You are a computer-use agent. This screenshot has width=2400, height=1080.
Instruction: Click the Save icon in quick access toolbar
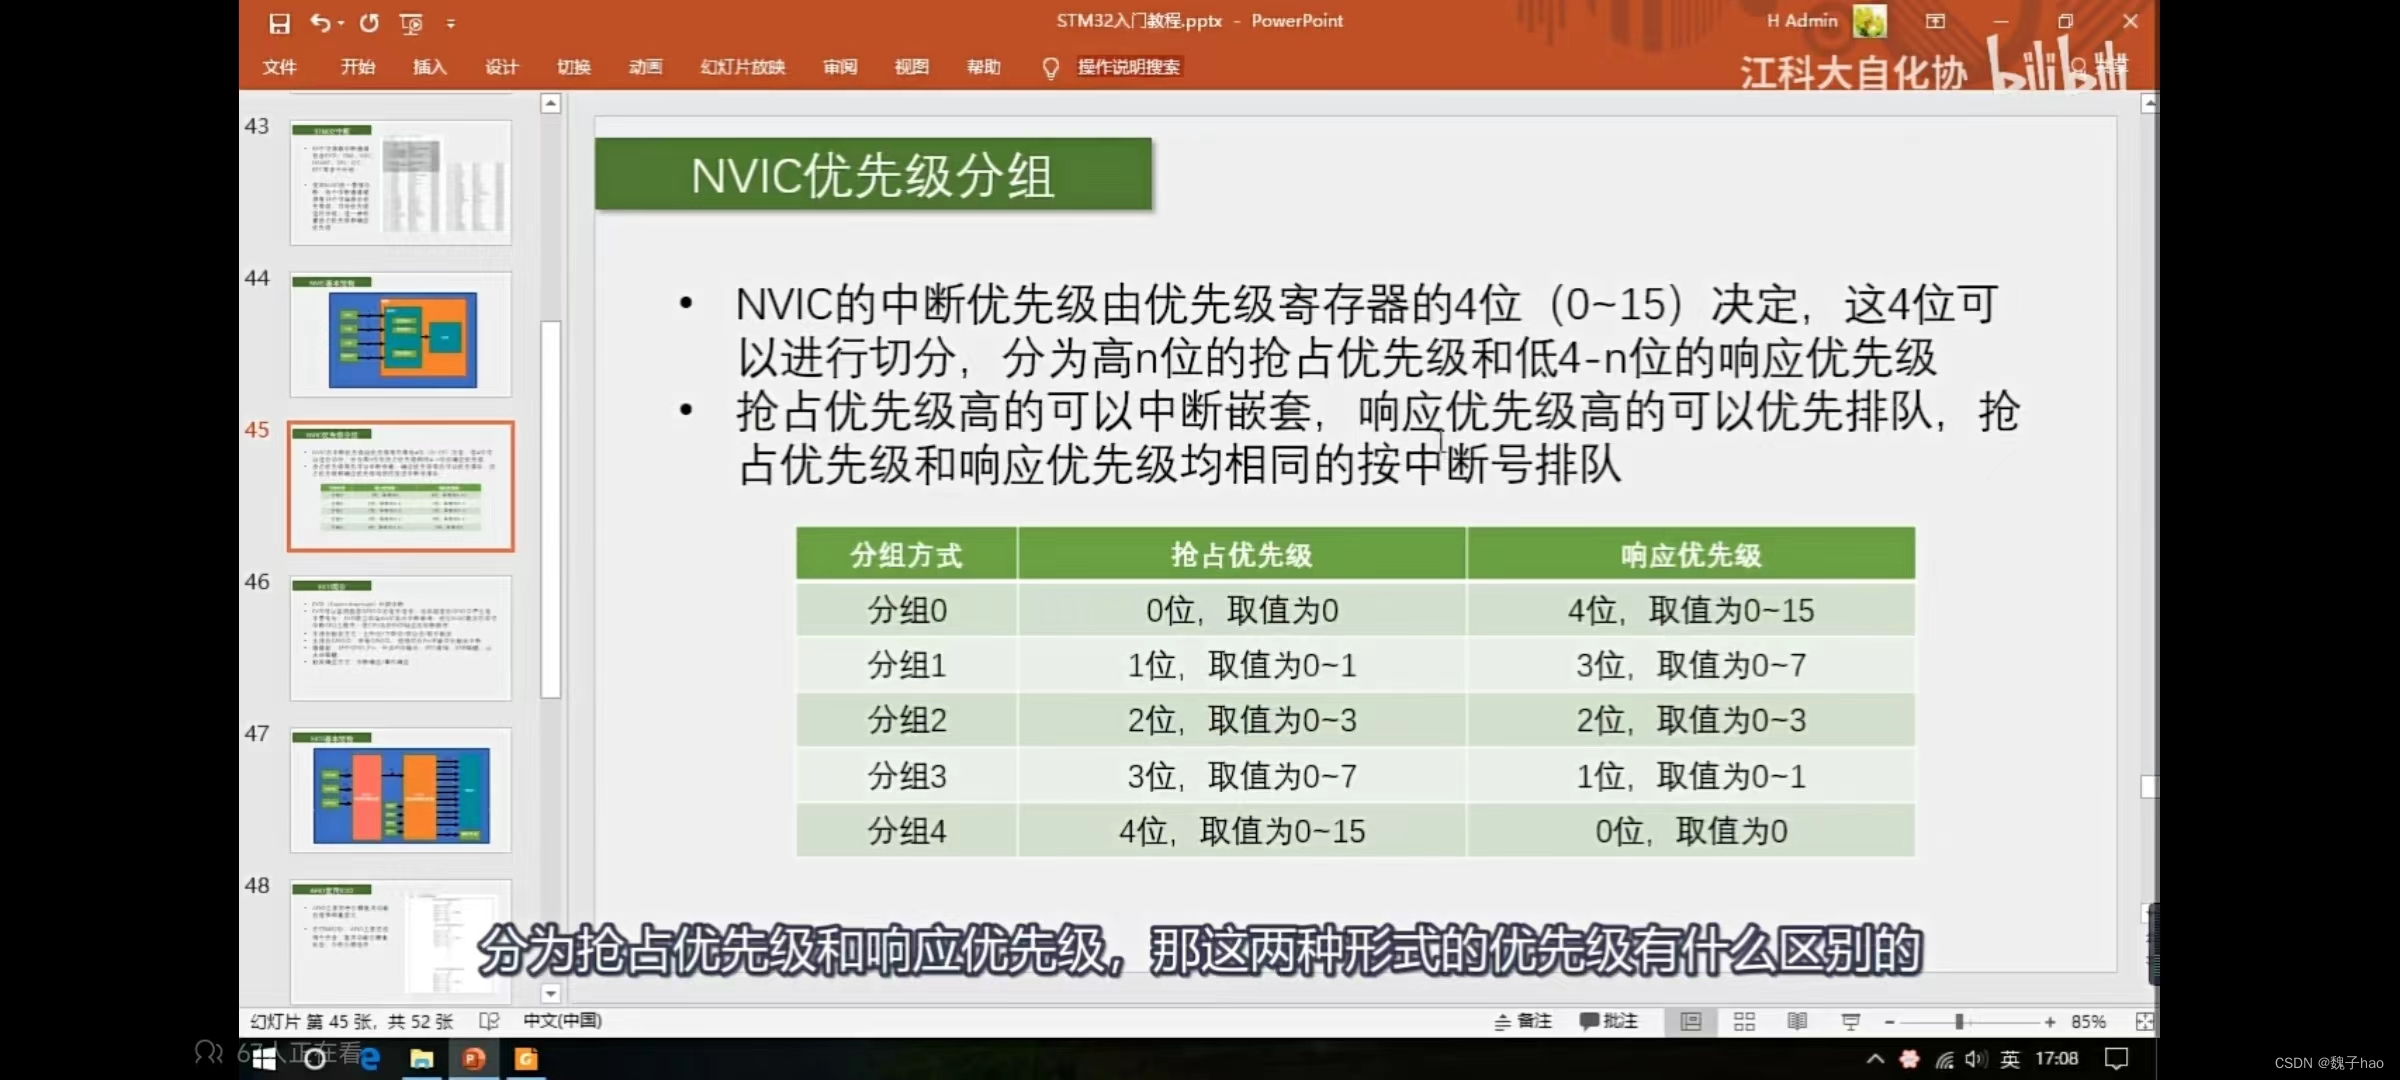pyautogui.click(x=279, y=23)
